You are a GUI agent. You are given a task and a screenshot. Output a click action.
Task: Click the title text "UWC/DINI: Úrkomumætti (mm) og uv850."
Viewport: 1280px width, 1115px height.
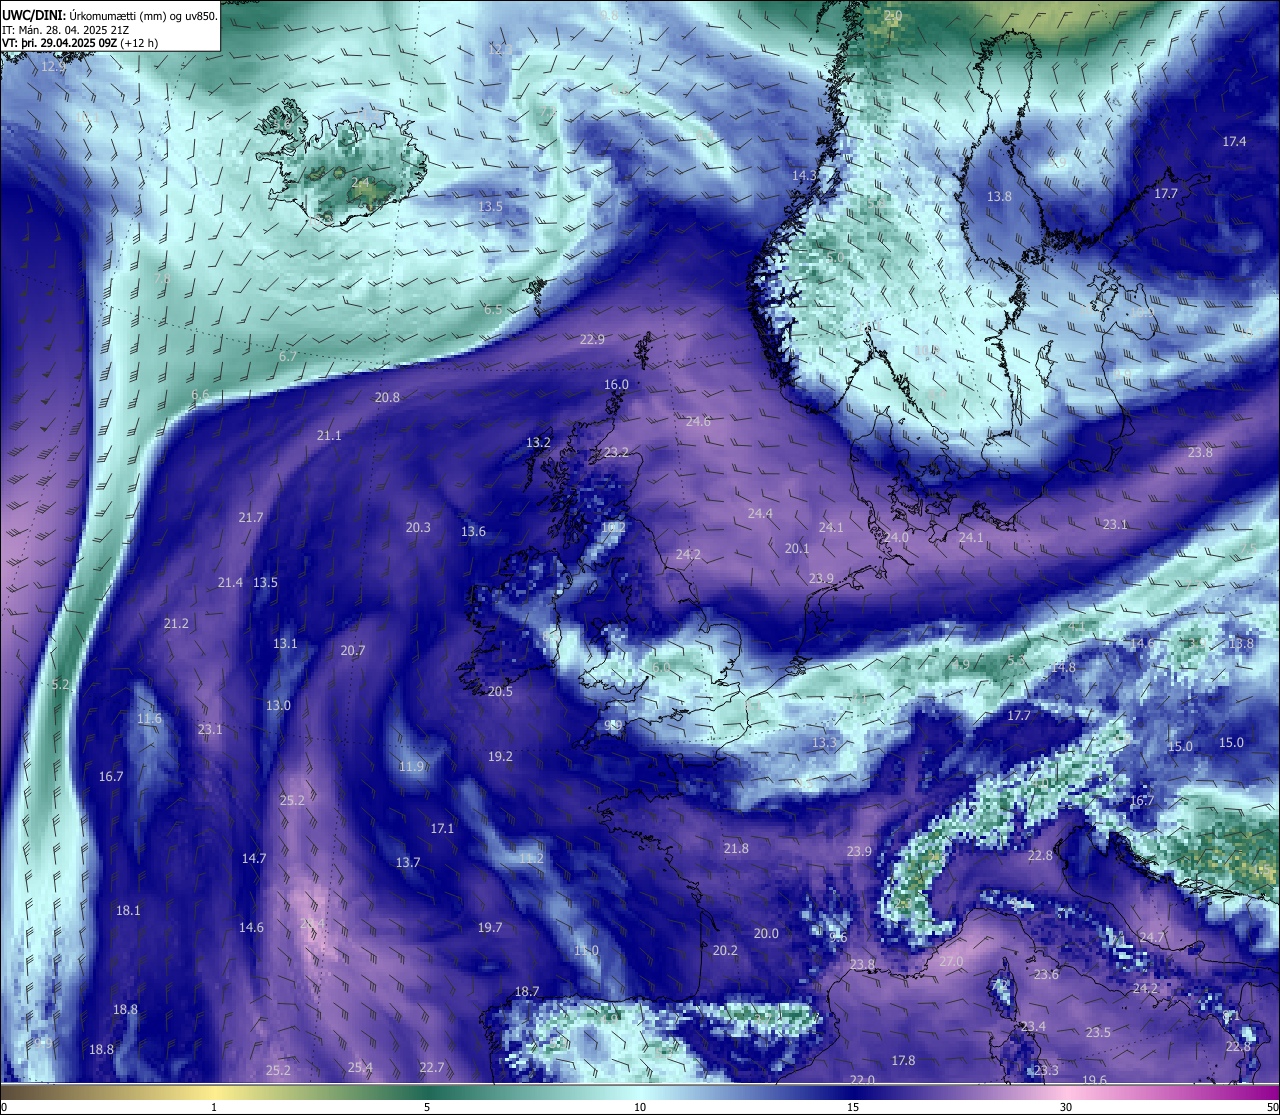(109, 15)
